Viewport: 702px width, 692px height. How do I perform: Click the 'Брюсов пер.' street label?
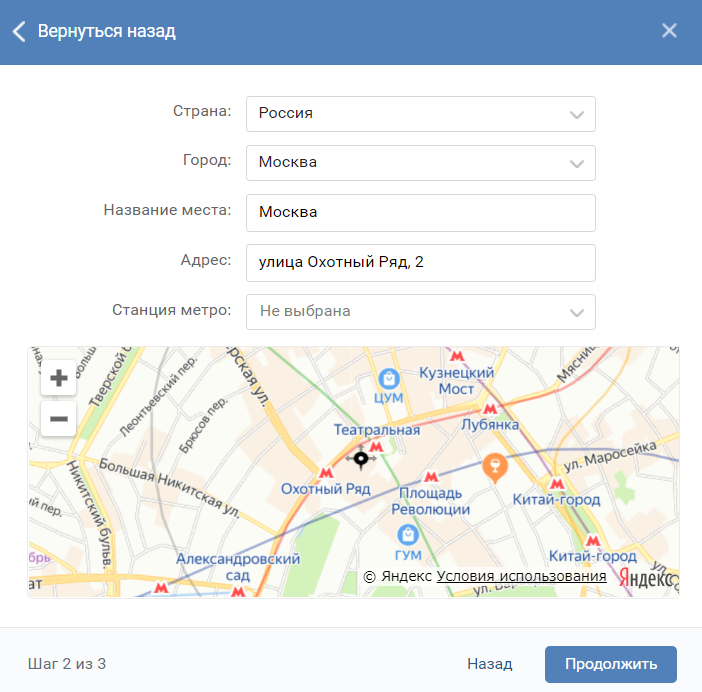click(x=204, y=425)
